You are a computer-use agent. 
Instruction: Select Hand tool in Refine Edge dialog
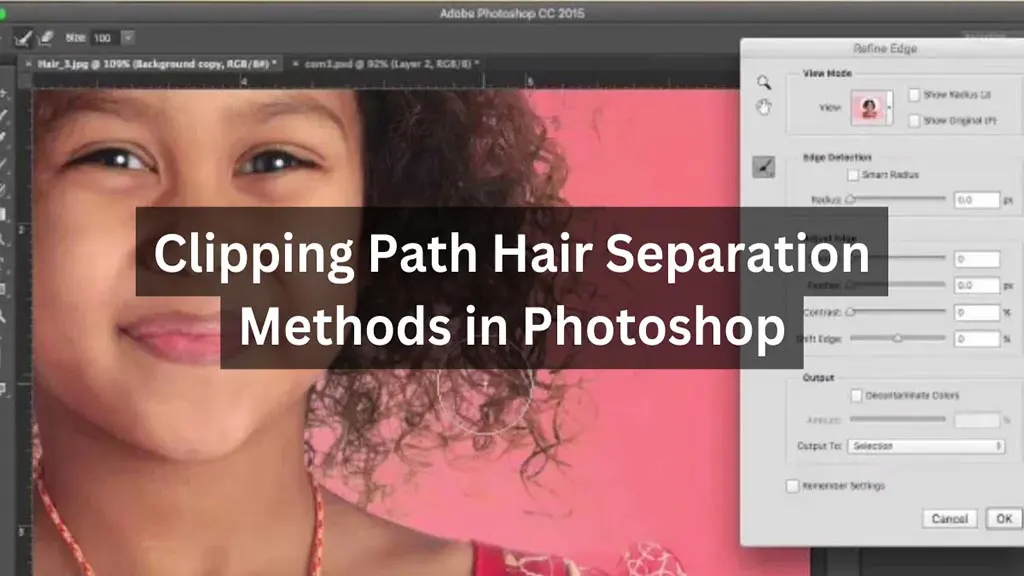coord(763,106)
